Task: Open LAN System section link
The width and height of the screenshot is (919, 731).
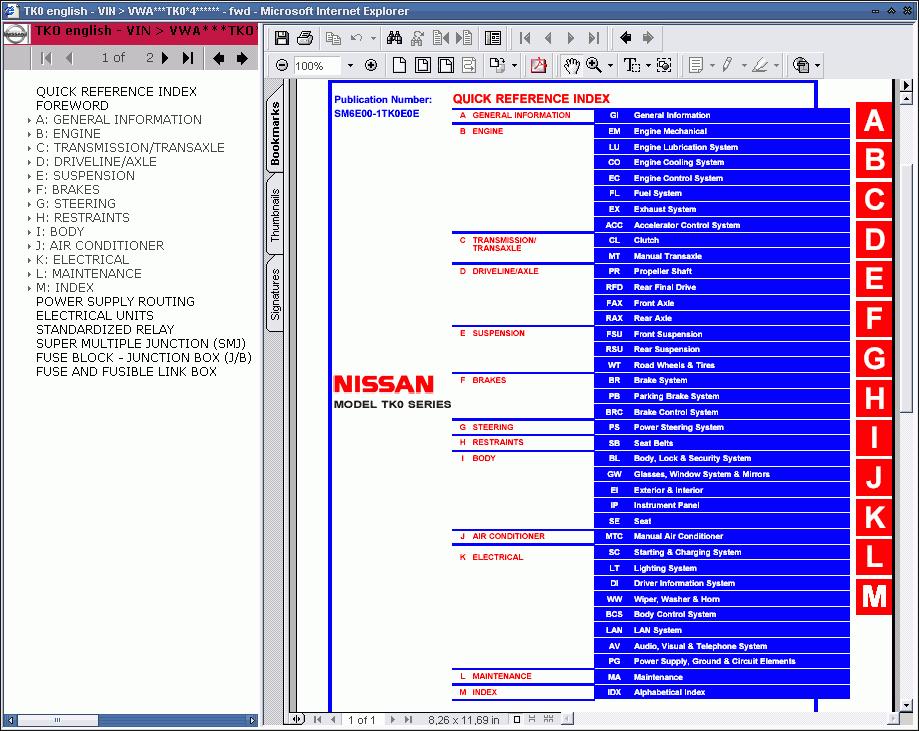Action: pyautogui.click(x=721, y=630)
